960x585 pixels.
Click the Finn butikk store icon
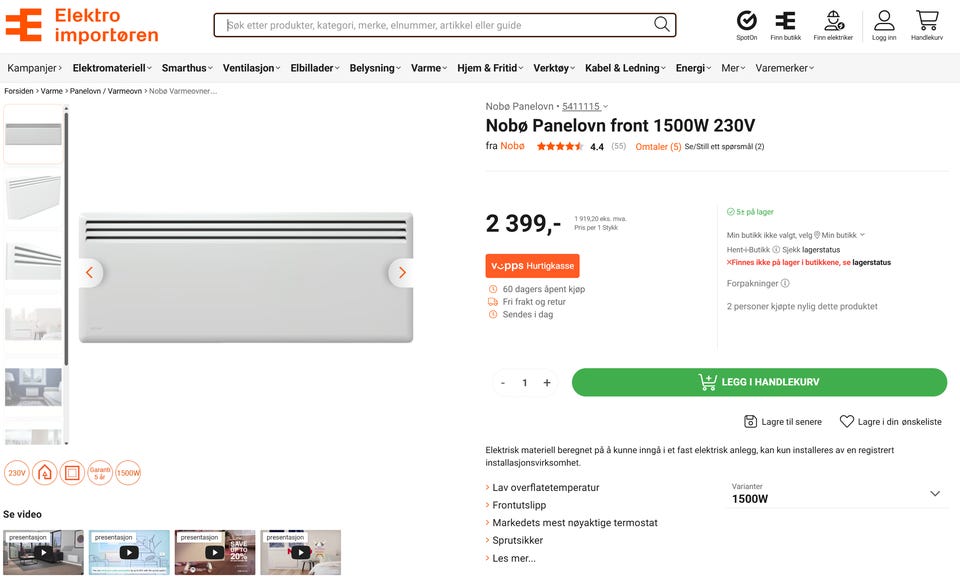tap(785, 20)
